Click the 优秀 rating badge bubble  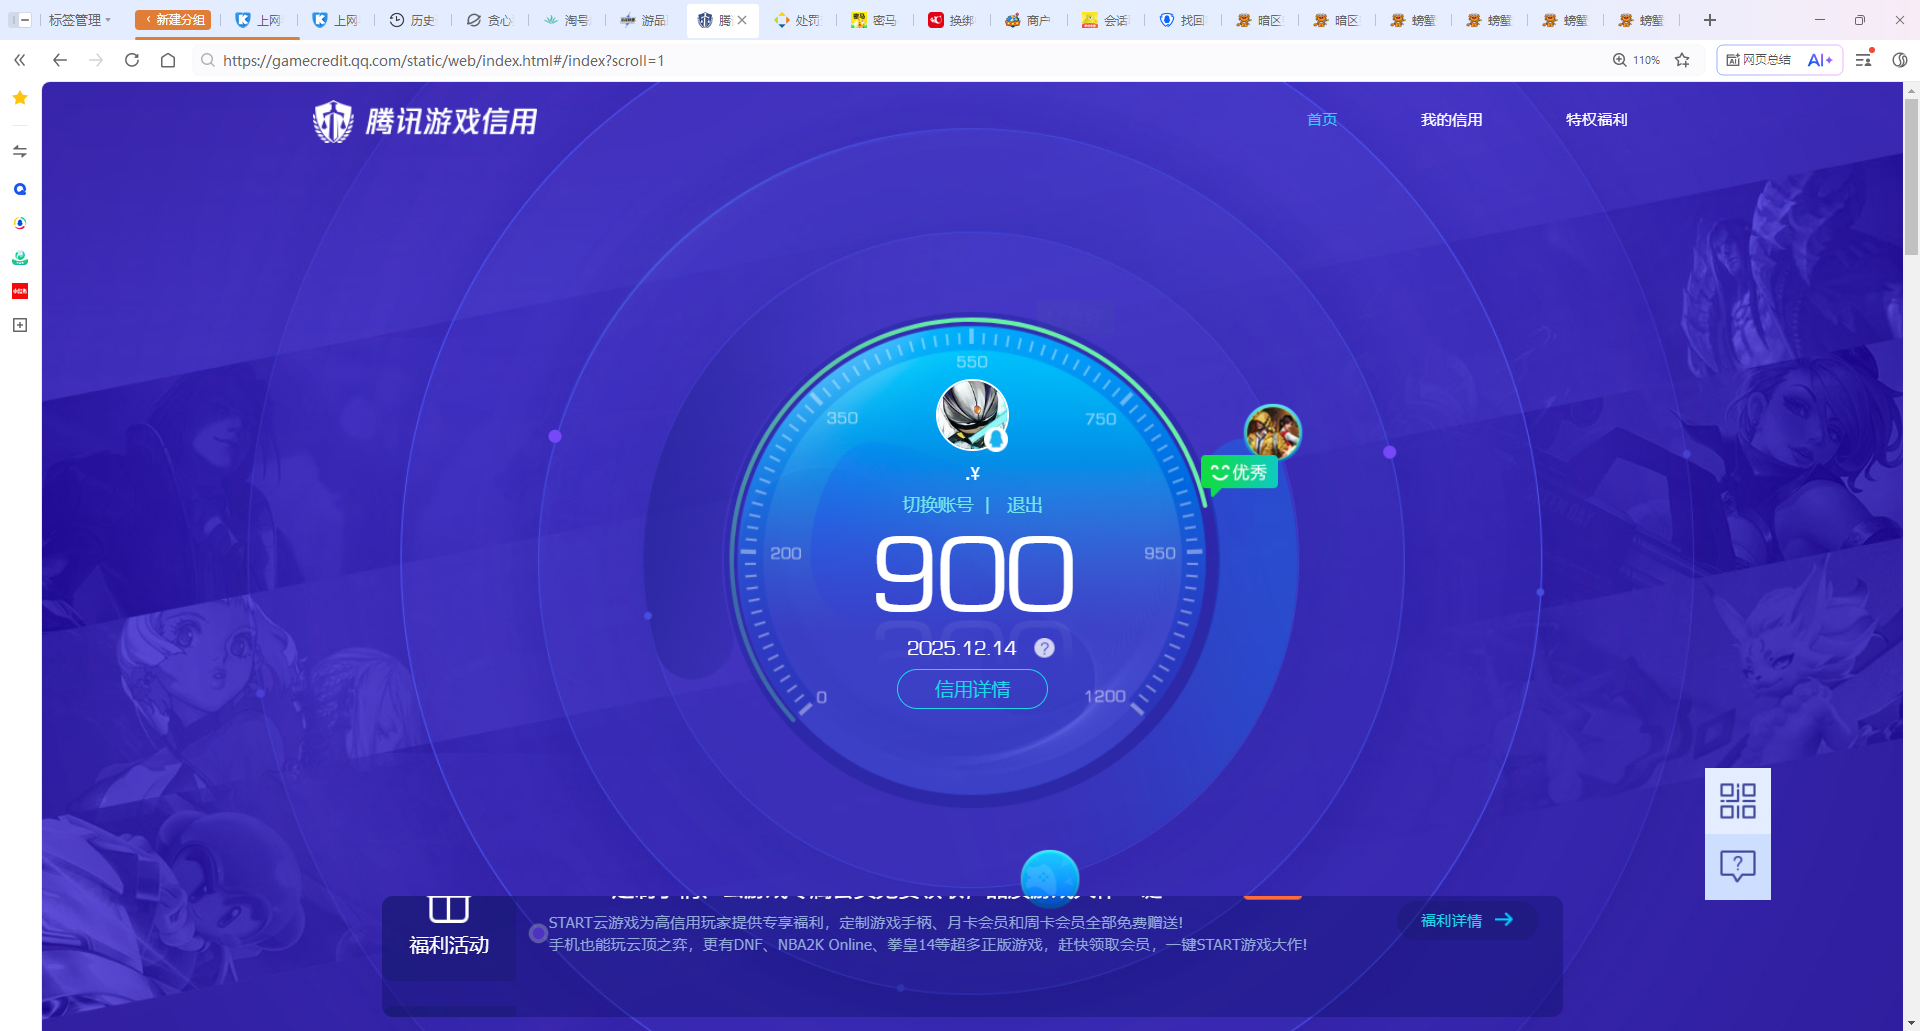click(1240, 472)
